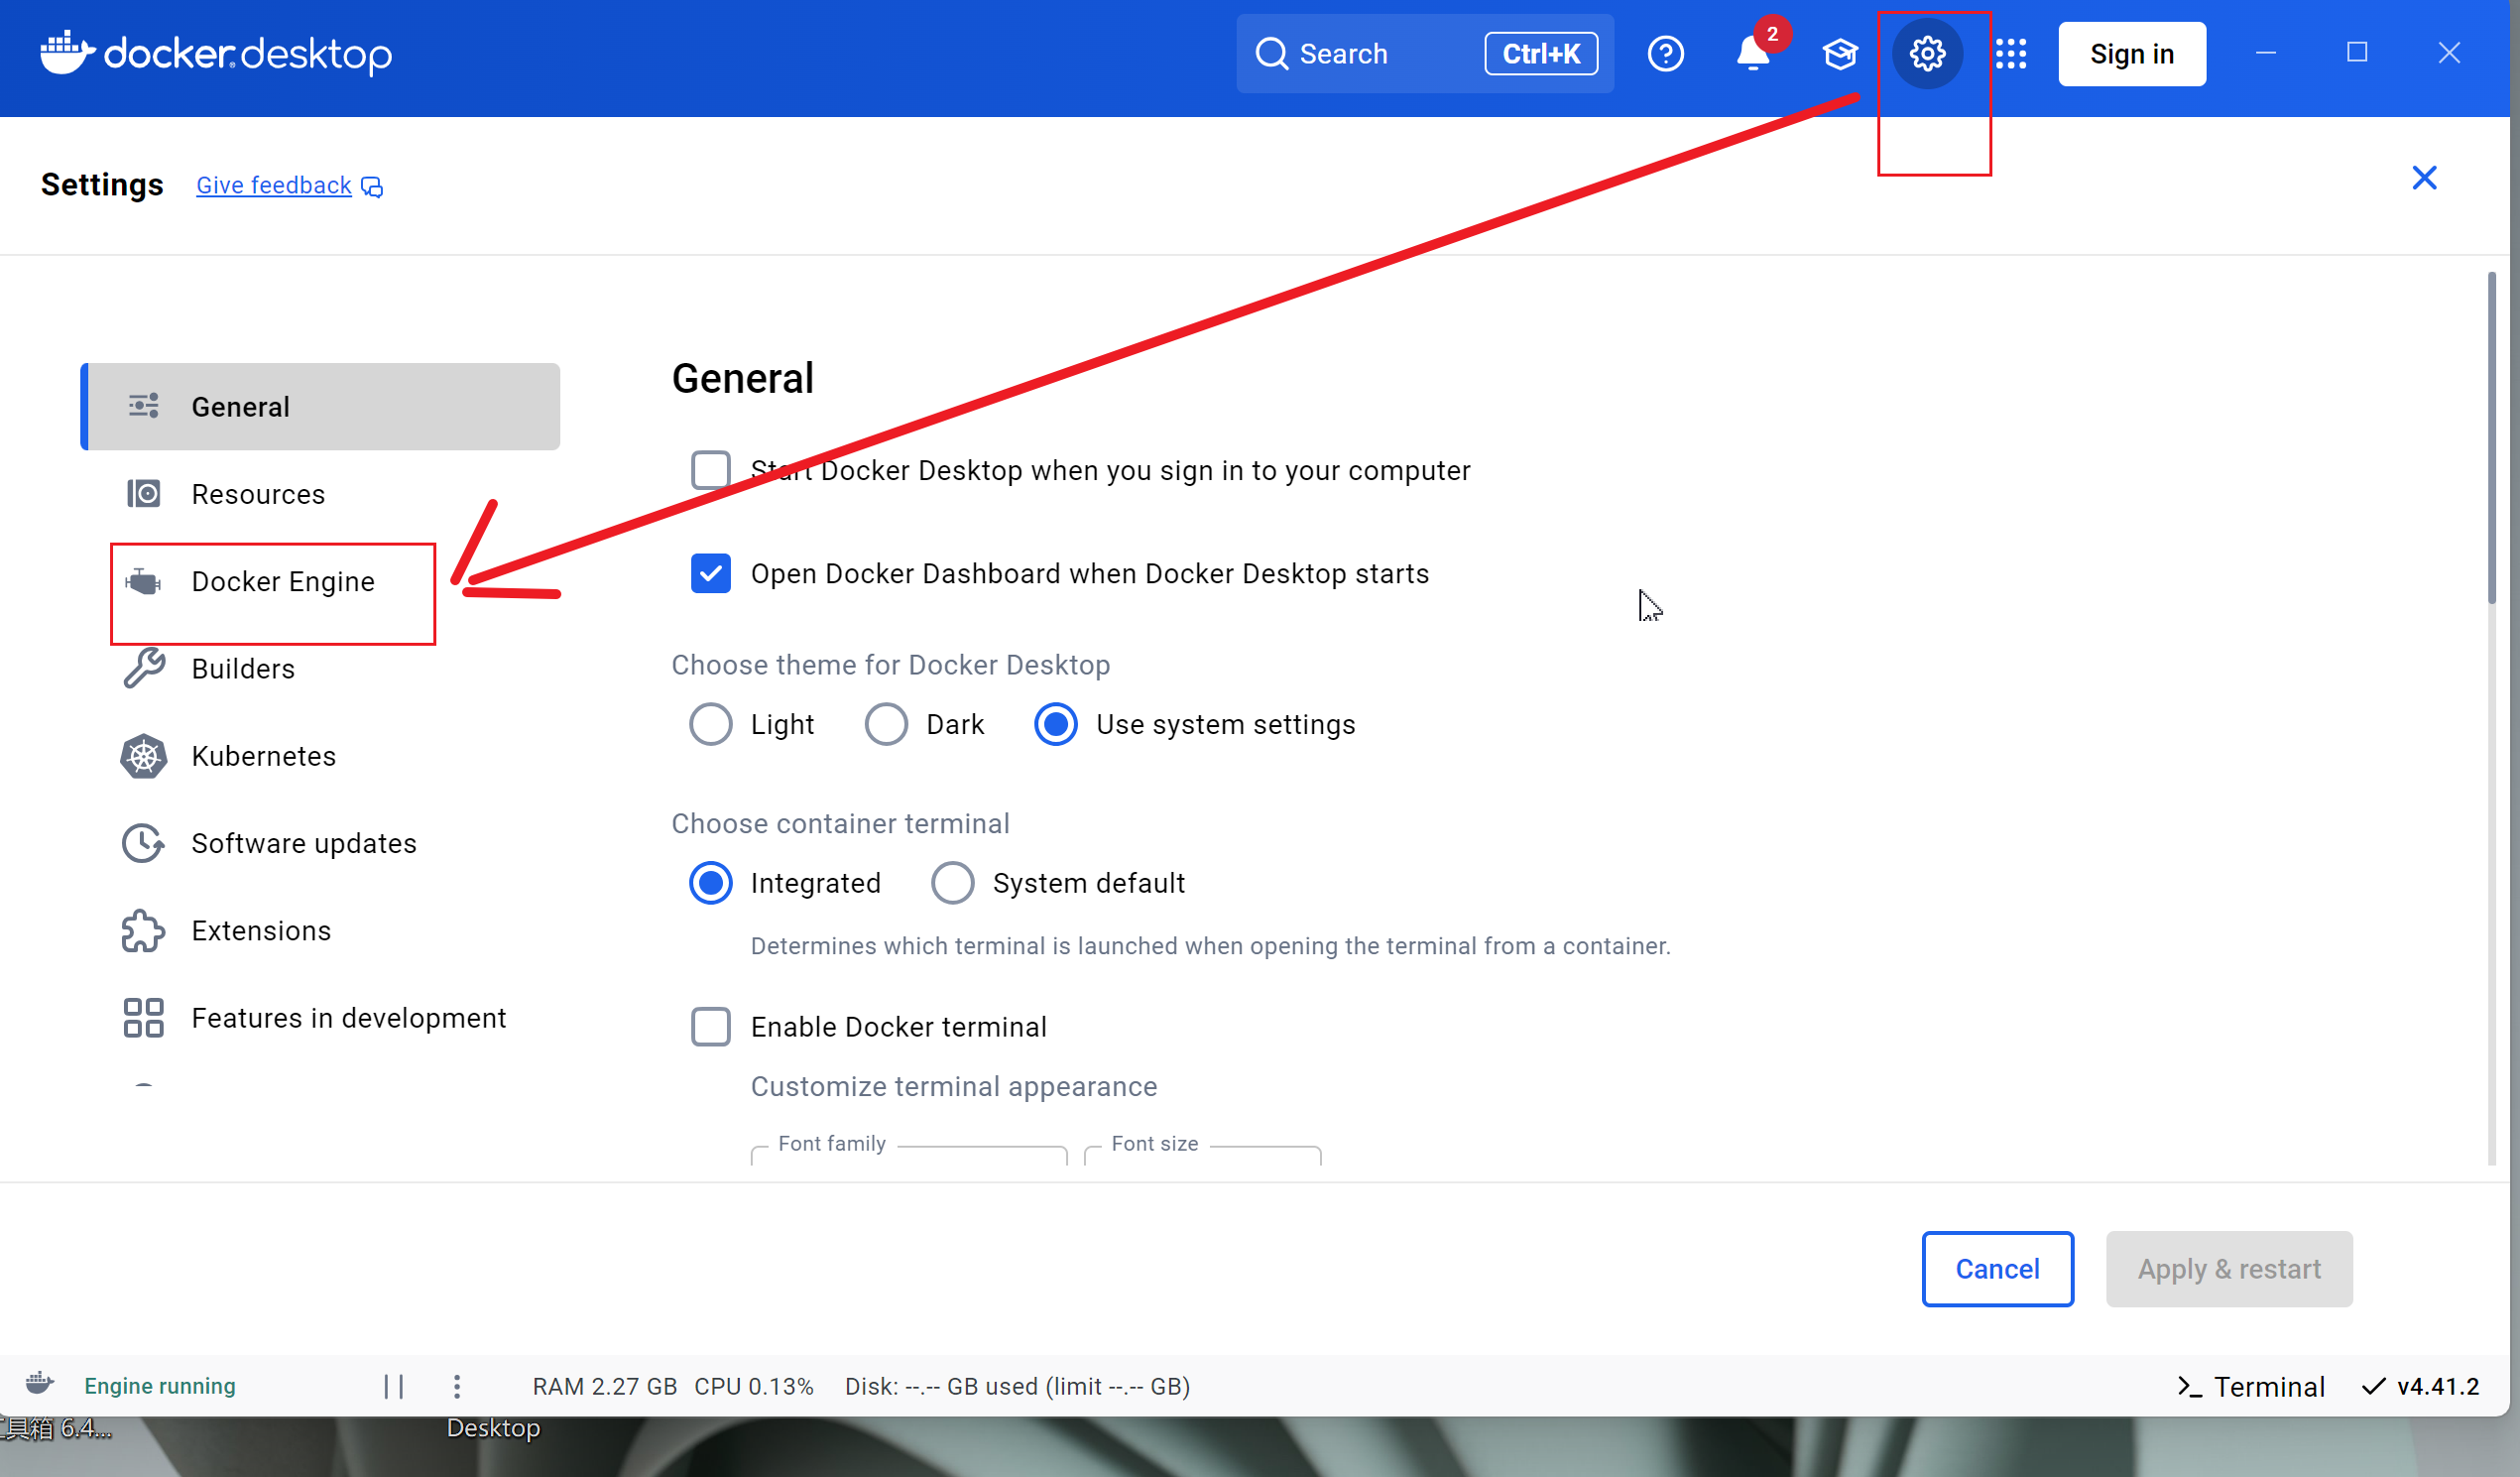Open the Settings gear icon
2520x1477 pixels.
[1926, 53]
